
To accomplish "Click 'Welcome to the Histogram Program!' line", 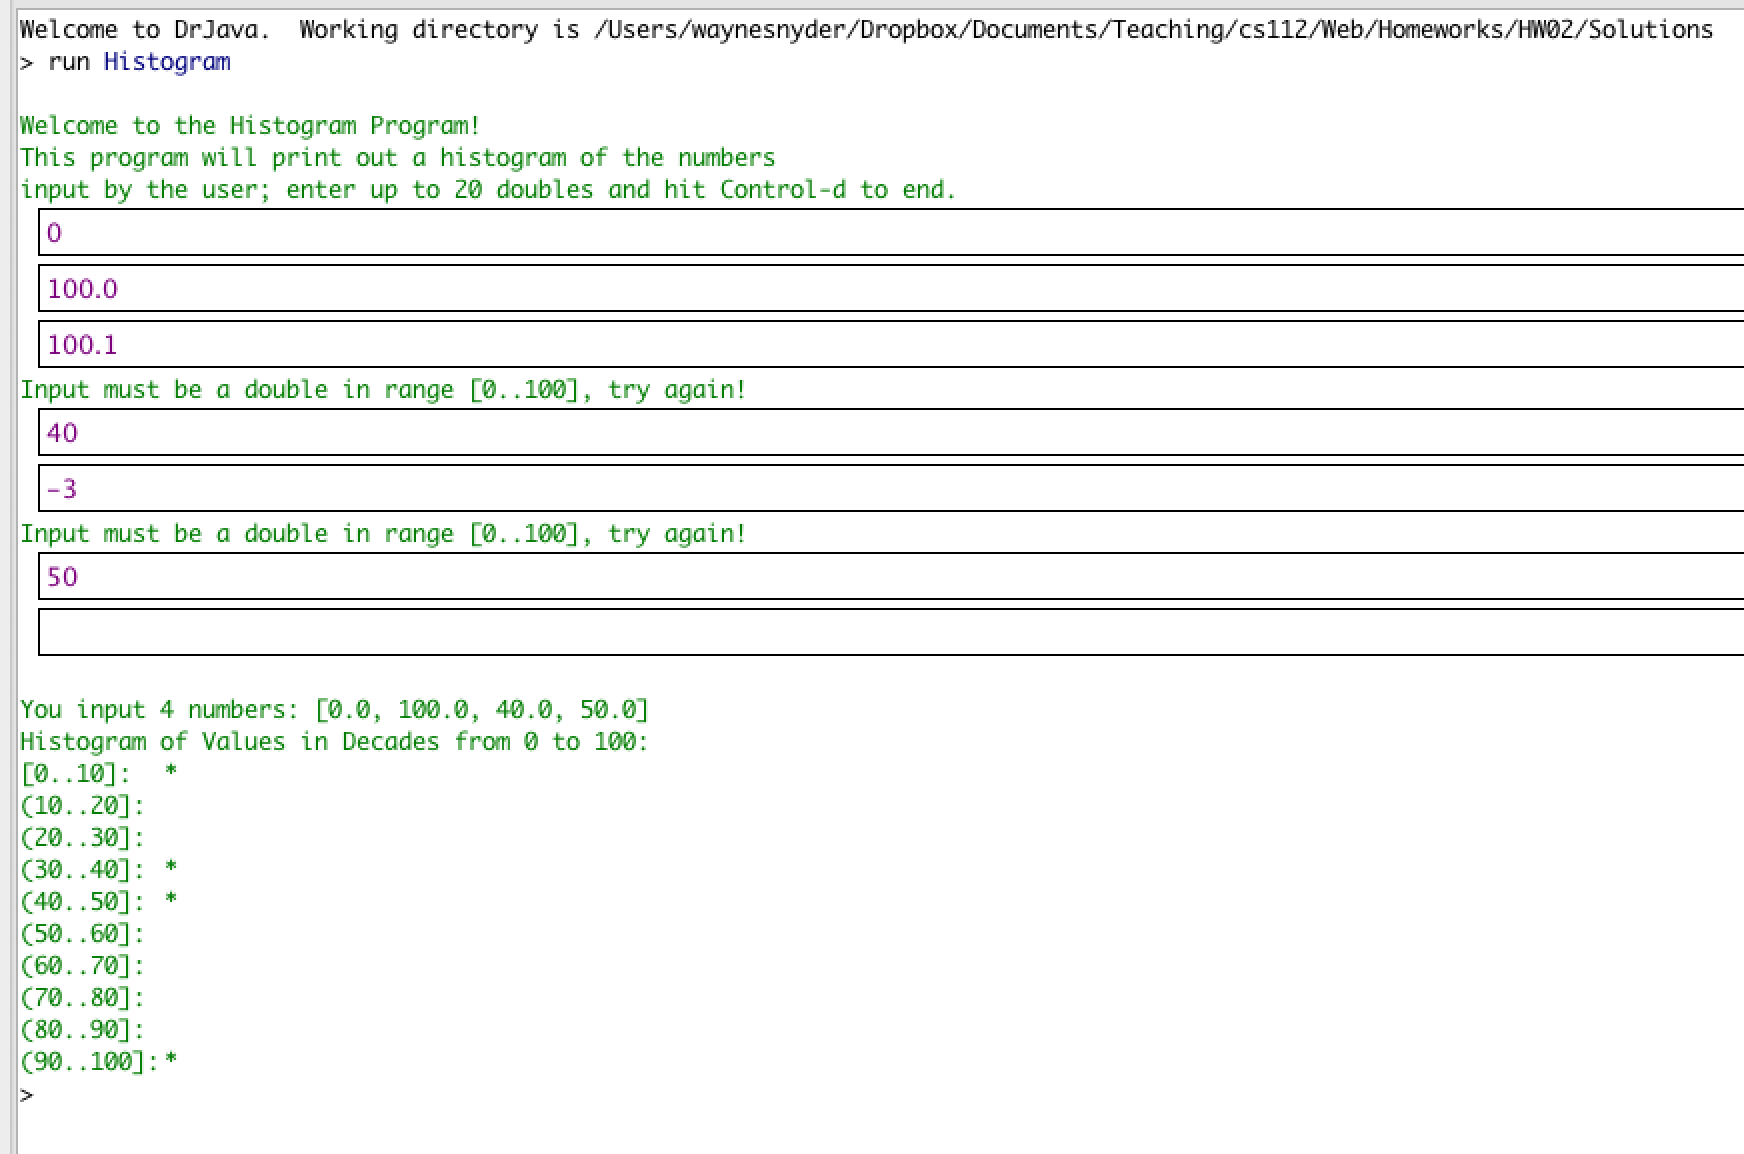I will (x=250, y=126).
